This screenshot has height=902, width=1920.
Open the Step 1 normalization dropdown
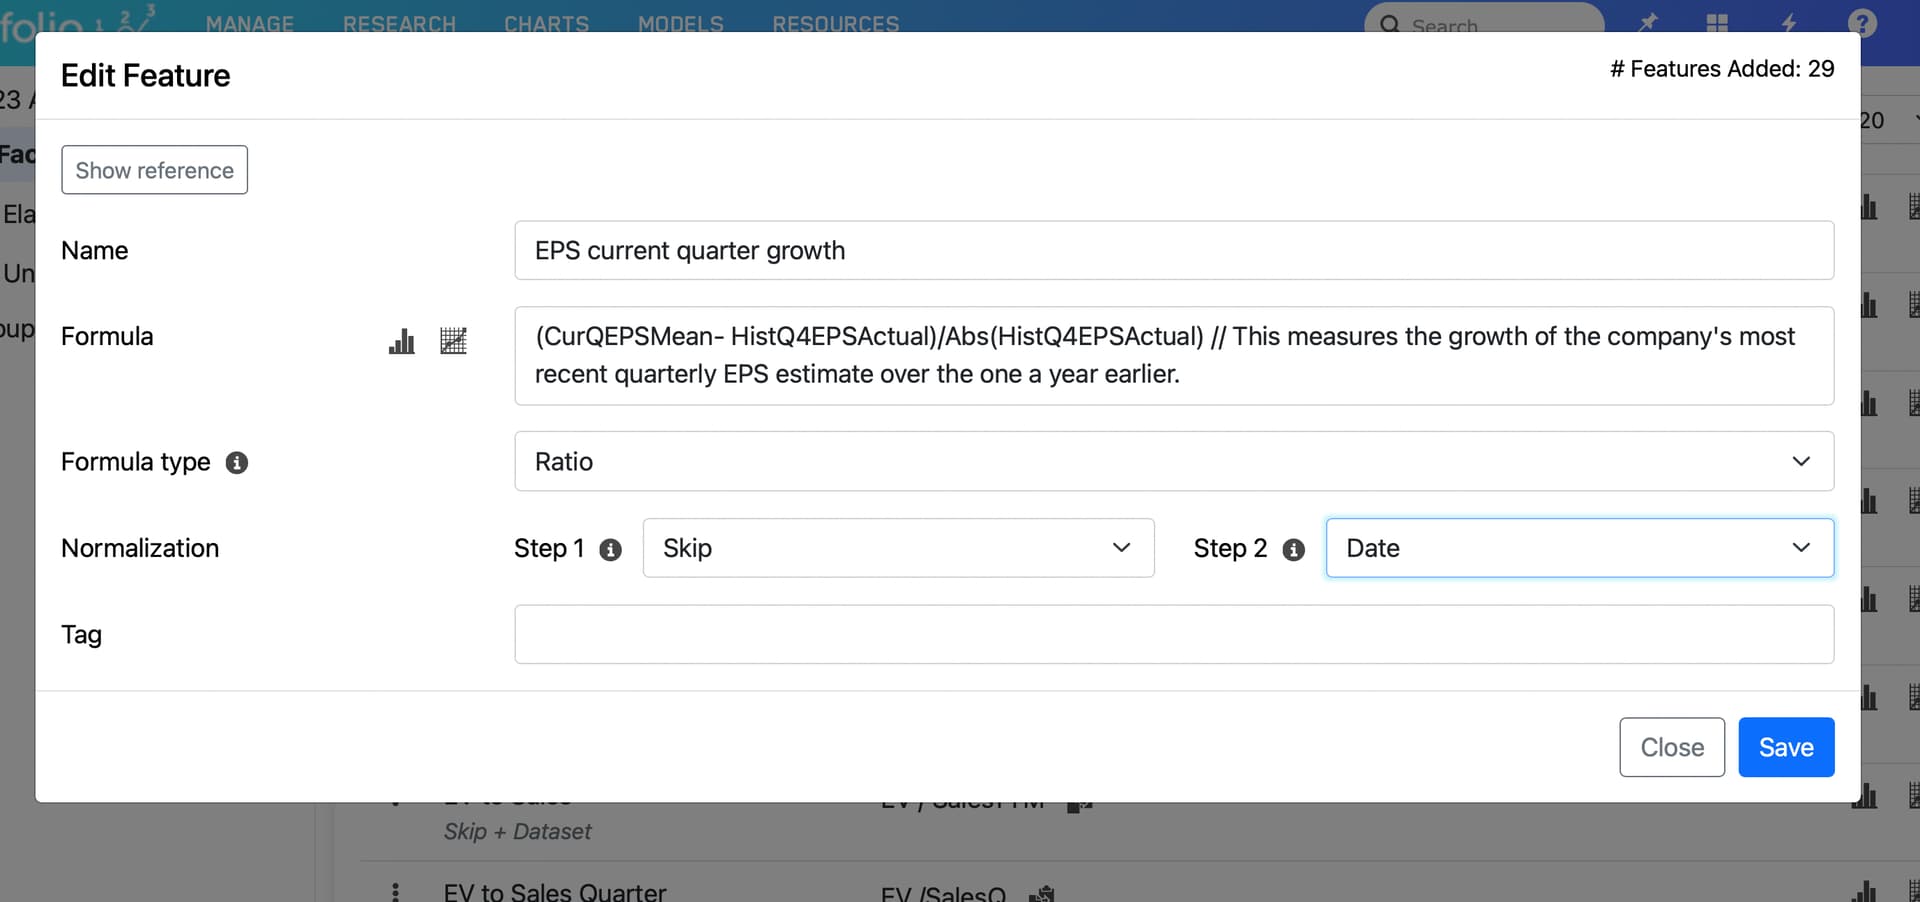(898, 548)
